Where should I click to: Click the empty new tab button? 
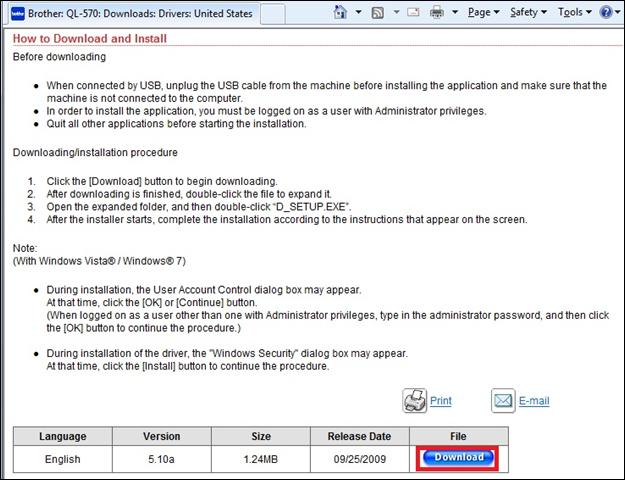[276, 14]
